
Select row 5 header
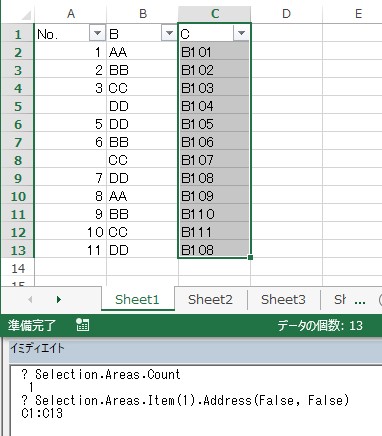[x=18, y=105]
